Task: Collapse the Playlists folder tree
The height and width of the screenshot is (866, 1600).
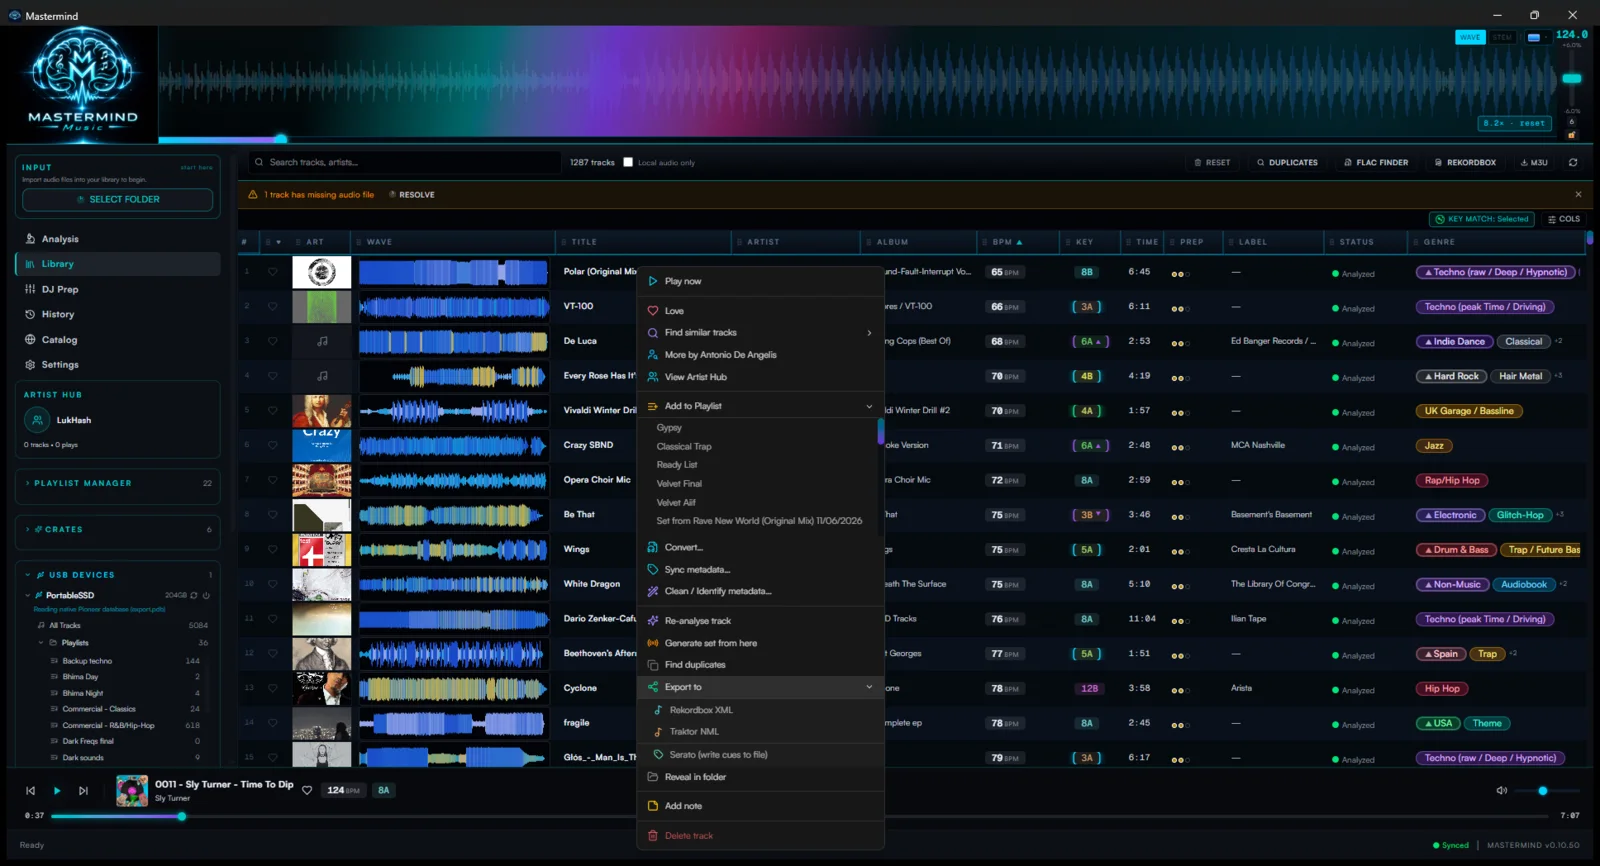Action: point(41,643)
